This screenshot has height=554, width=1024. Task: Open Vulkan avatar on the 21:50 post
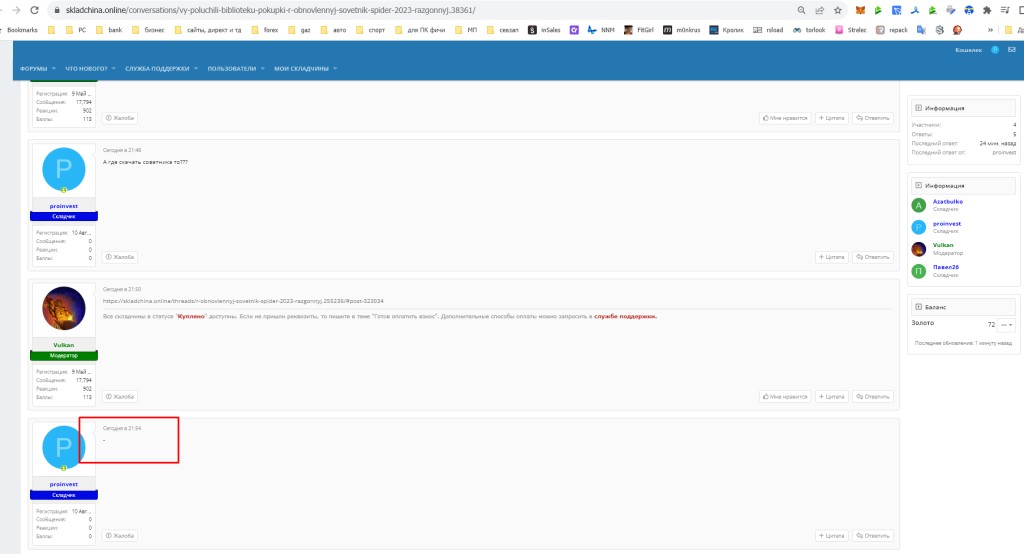[63, 308]
